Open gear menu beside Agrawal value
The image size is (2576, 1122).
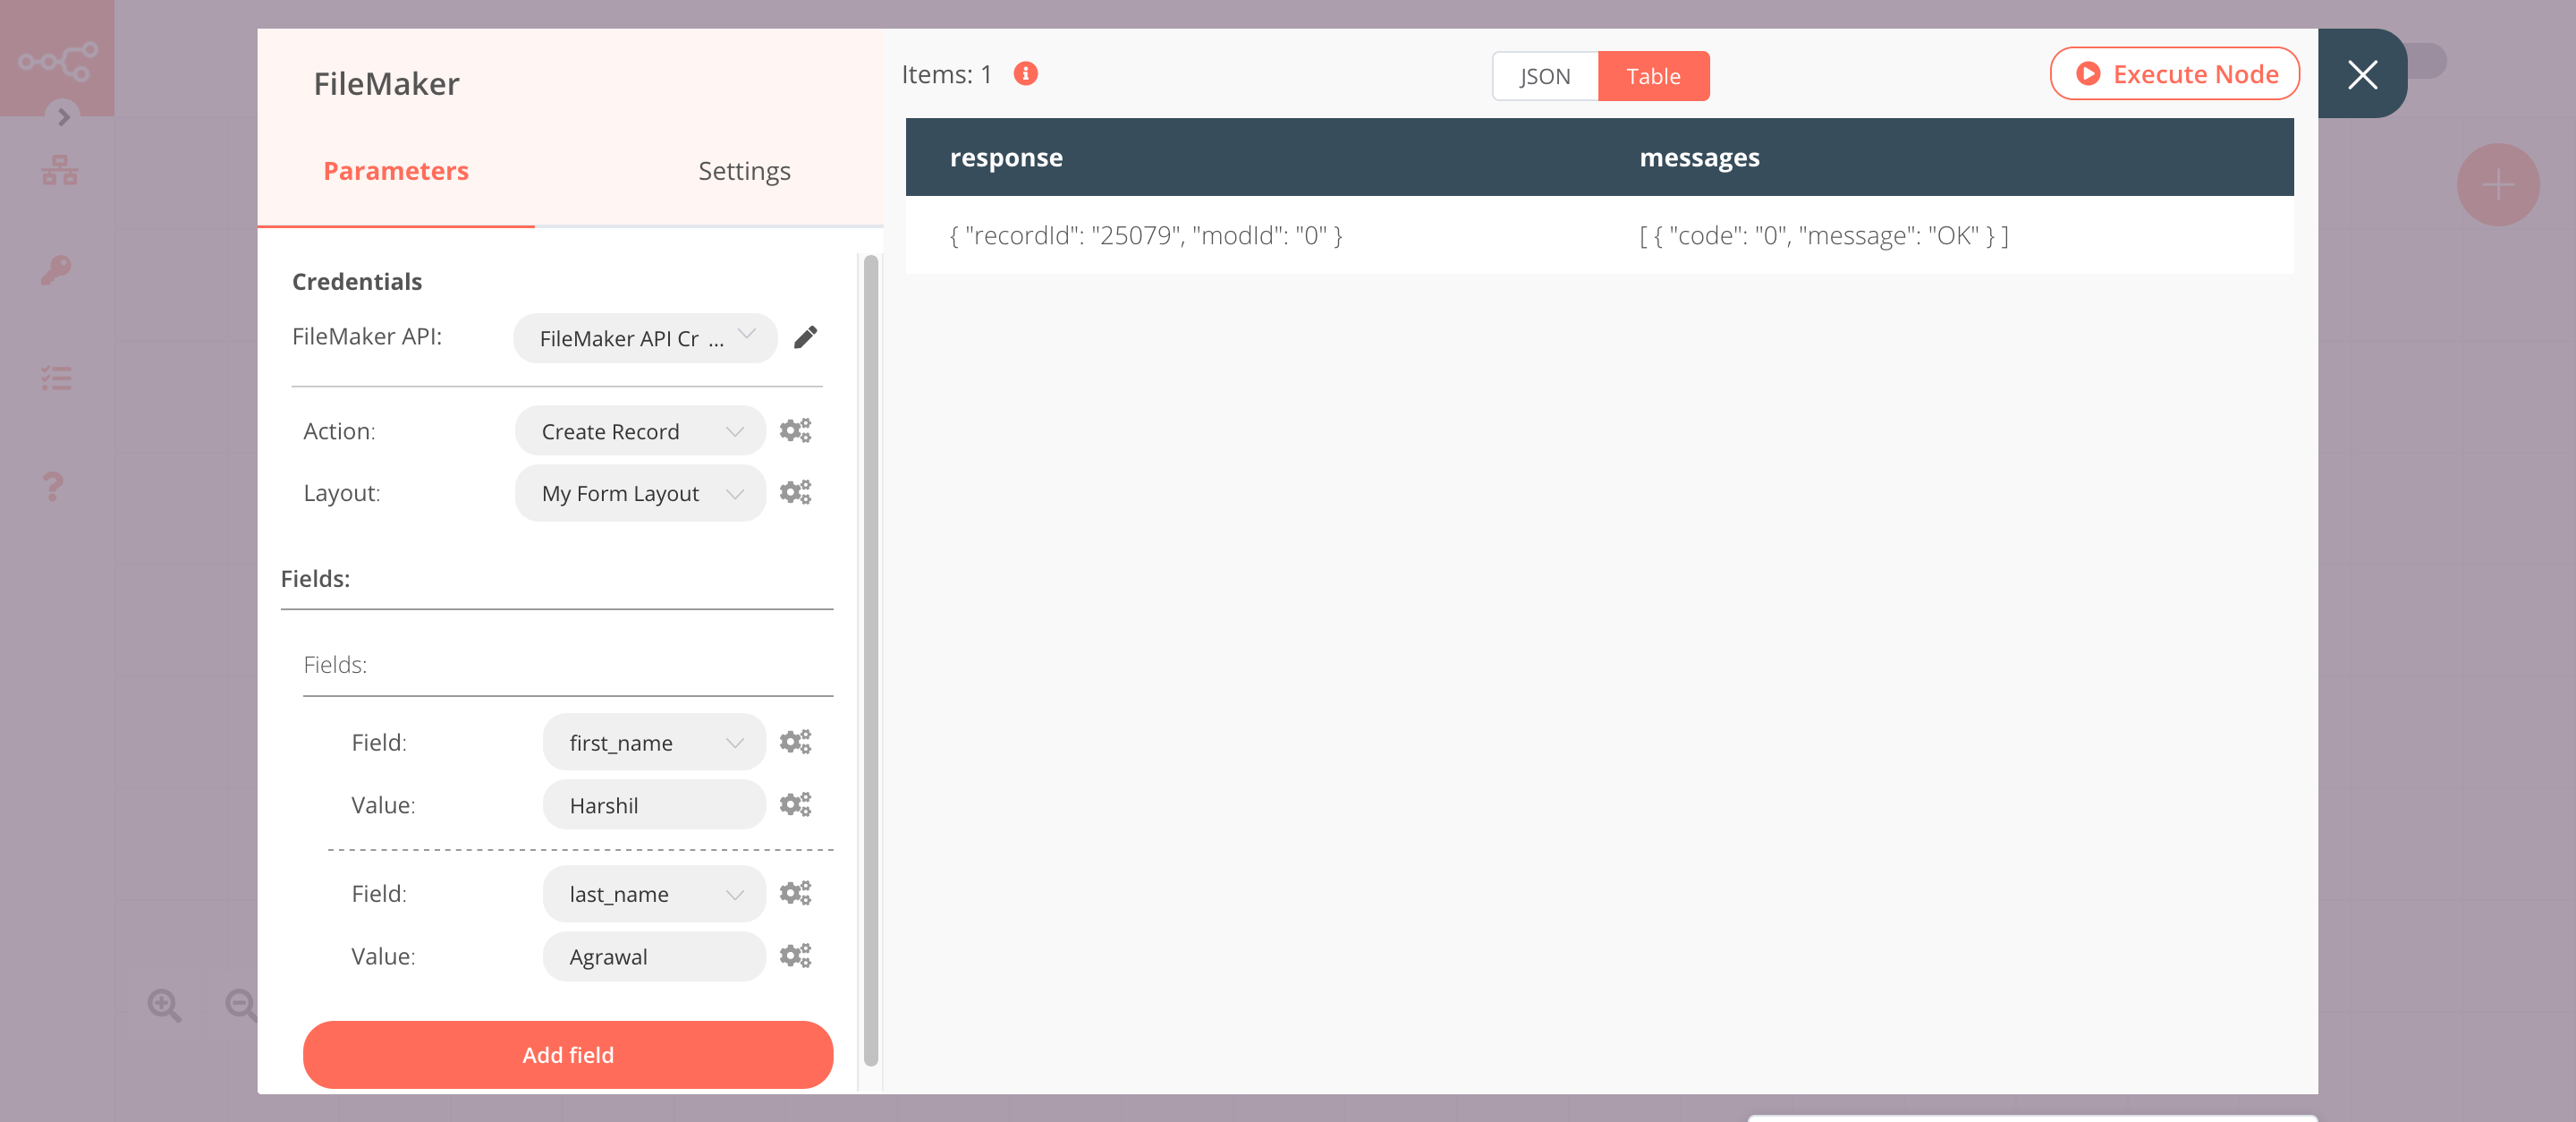795,956
